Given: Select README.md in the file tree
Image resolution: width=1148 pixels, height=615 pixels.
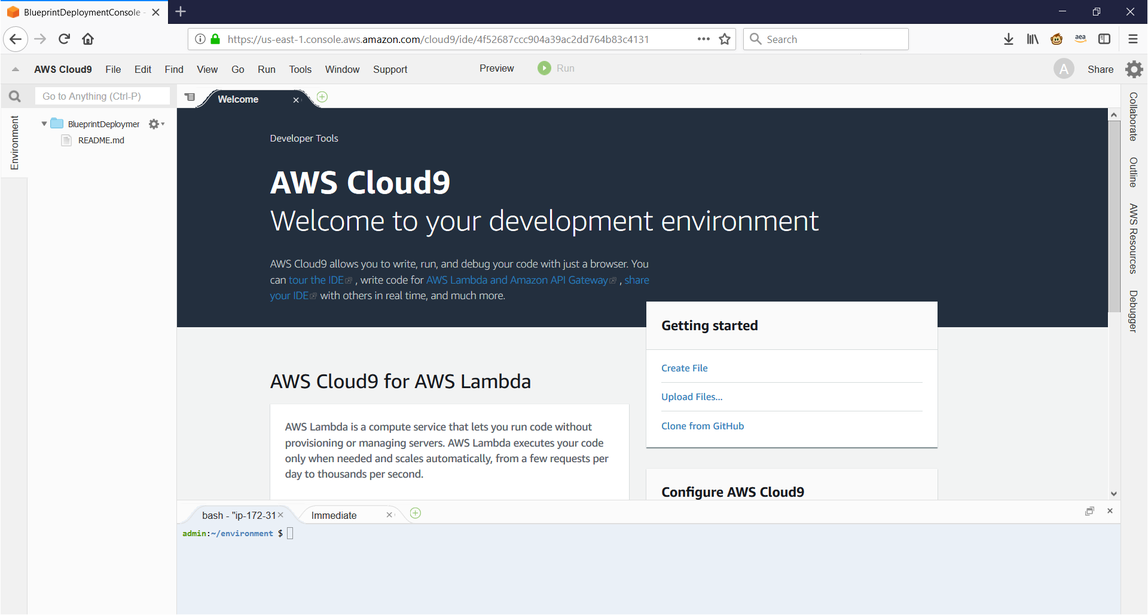Looking at the screenshot, I should click(101, 141).
